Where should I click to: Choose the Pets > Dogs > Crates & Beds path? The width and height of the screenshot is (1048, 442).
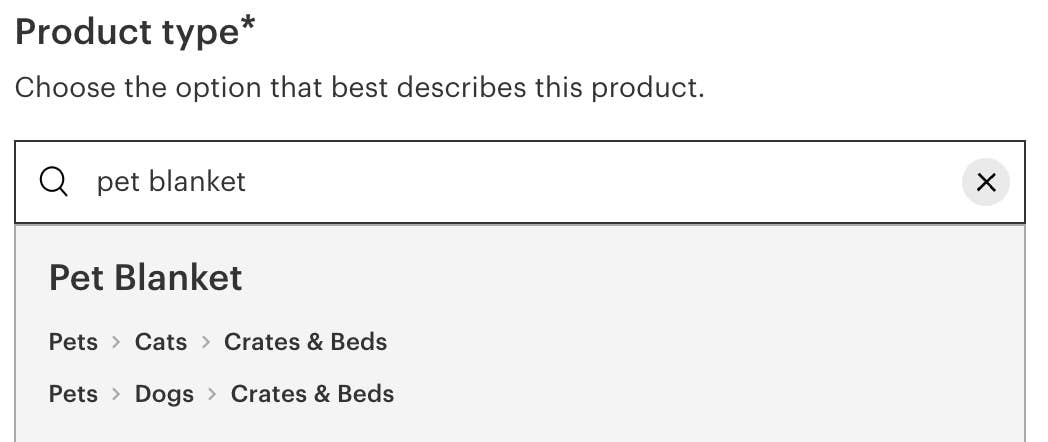[x=221, y=394]
